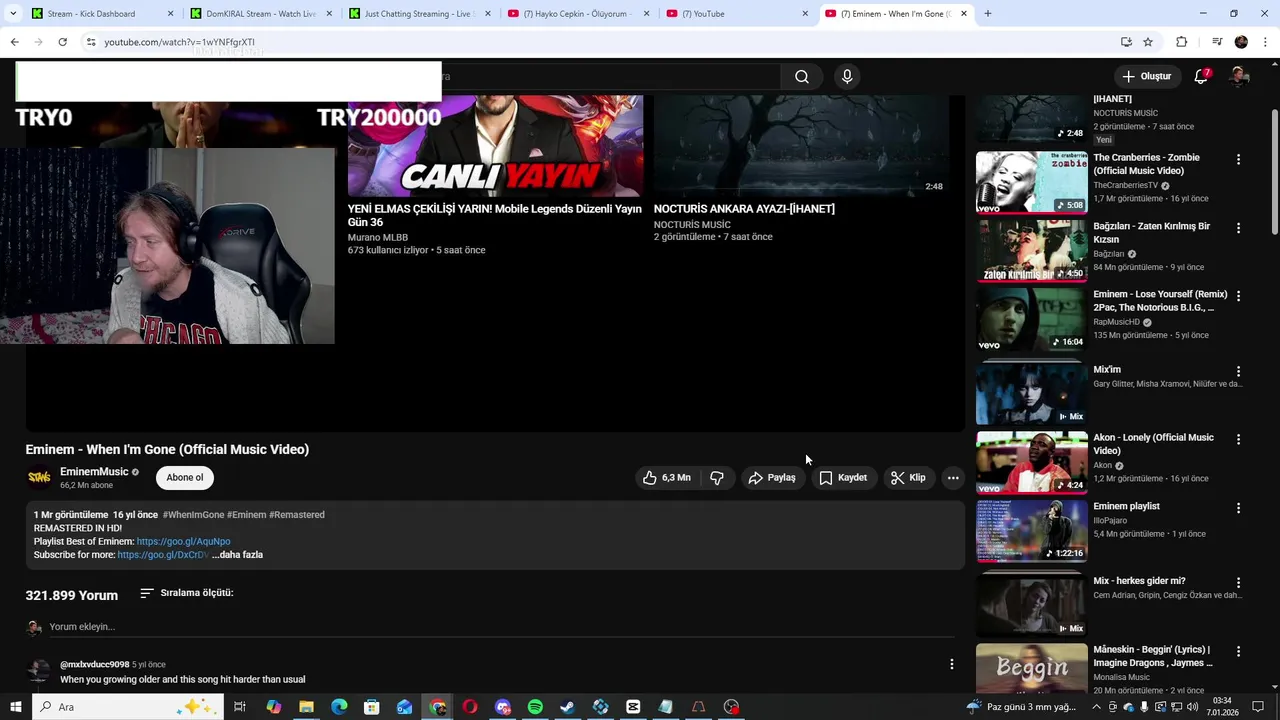Viewport: 1280px width, 720px height.
Task: Open Steam from taskbar
Action: [x=568, y=707]
